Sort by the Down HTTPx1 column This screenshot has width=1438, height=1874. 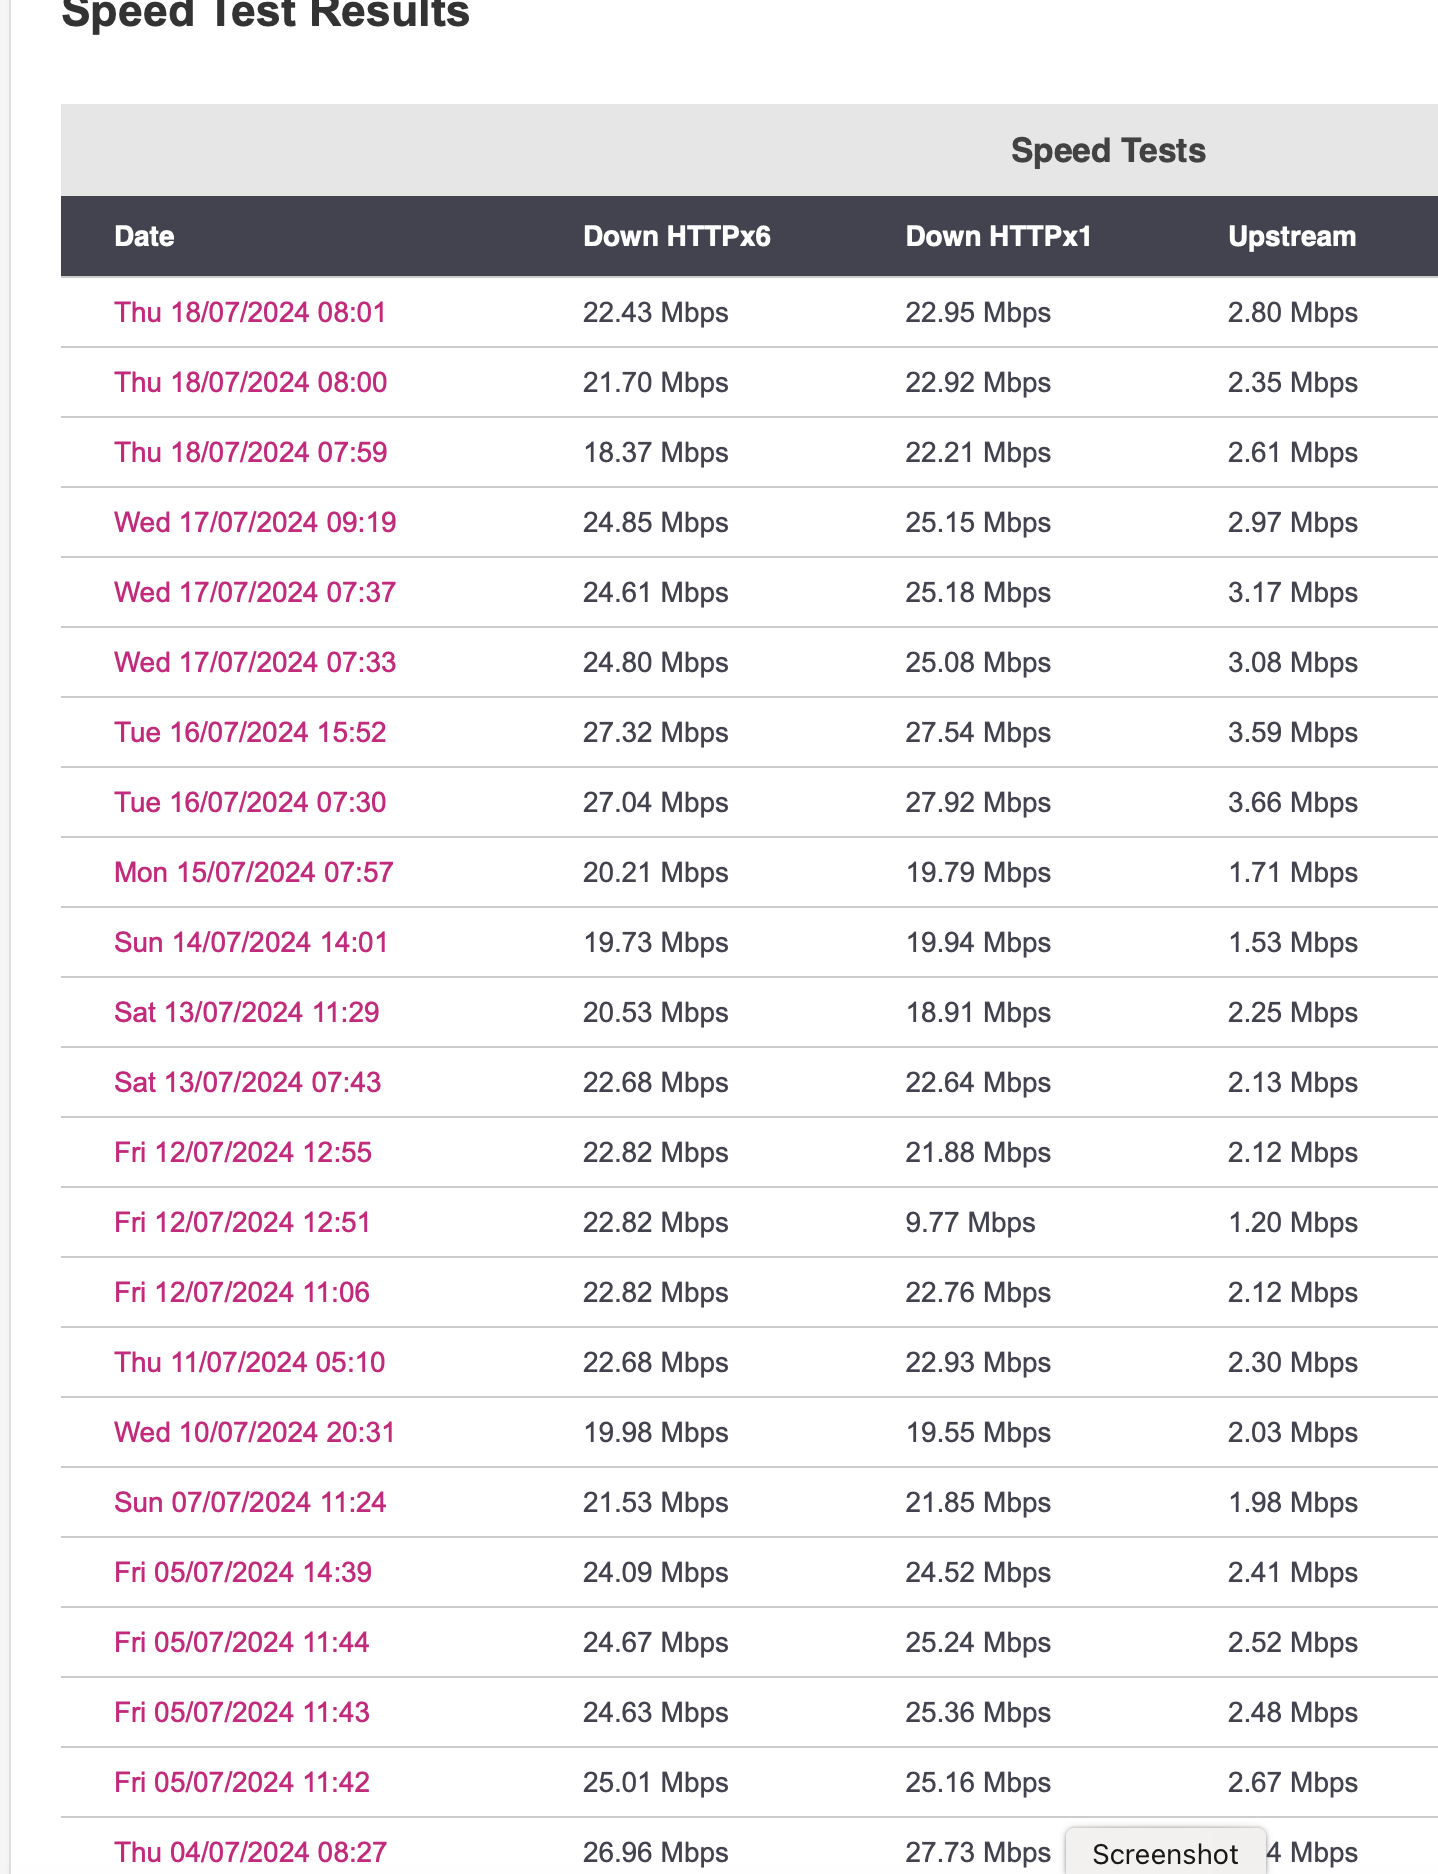coord(998,236)
